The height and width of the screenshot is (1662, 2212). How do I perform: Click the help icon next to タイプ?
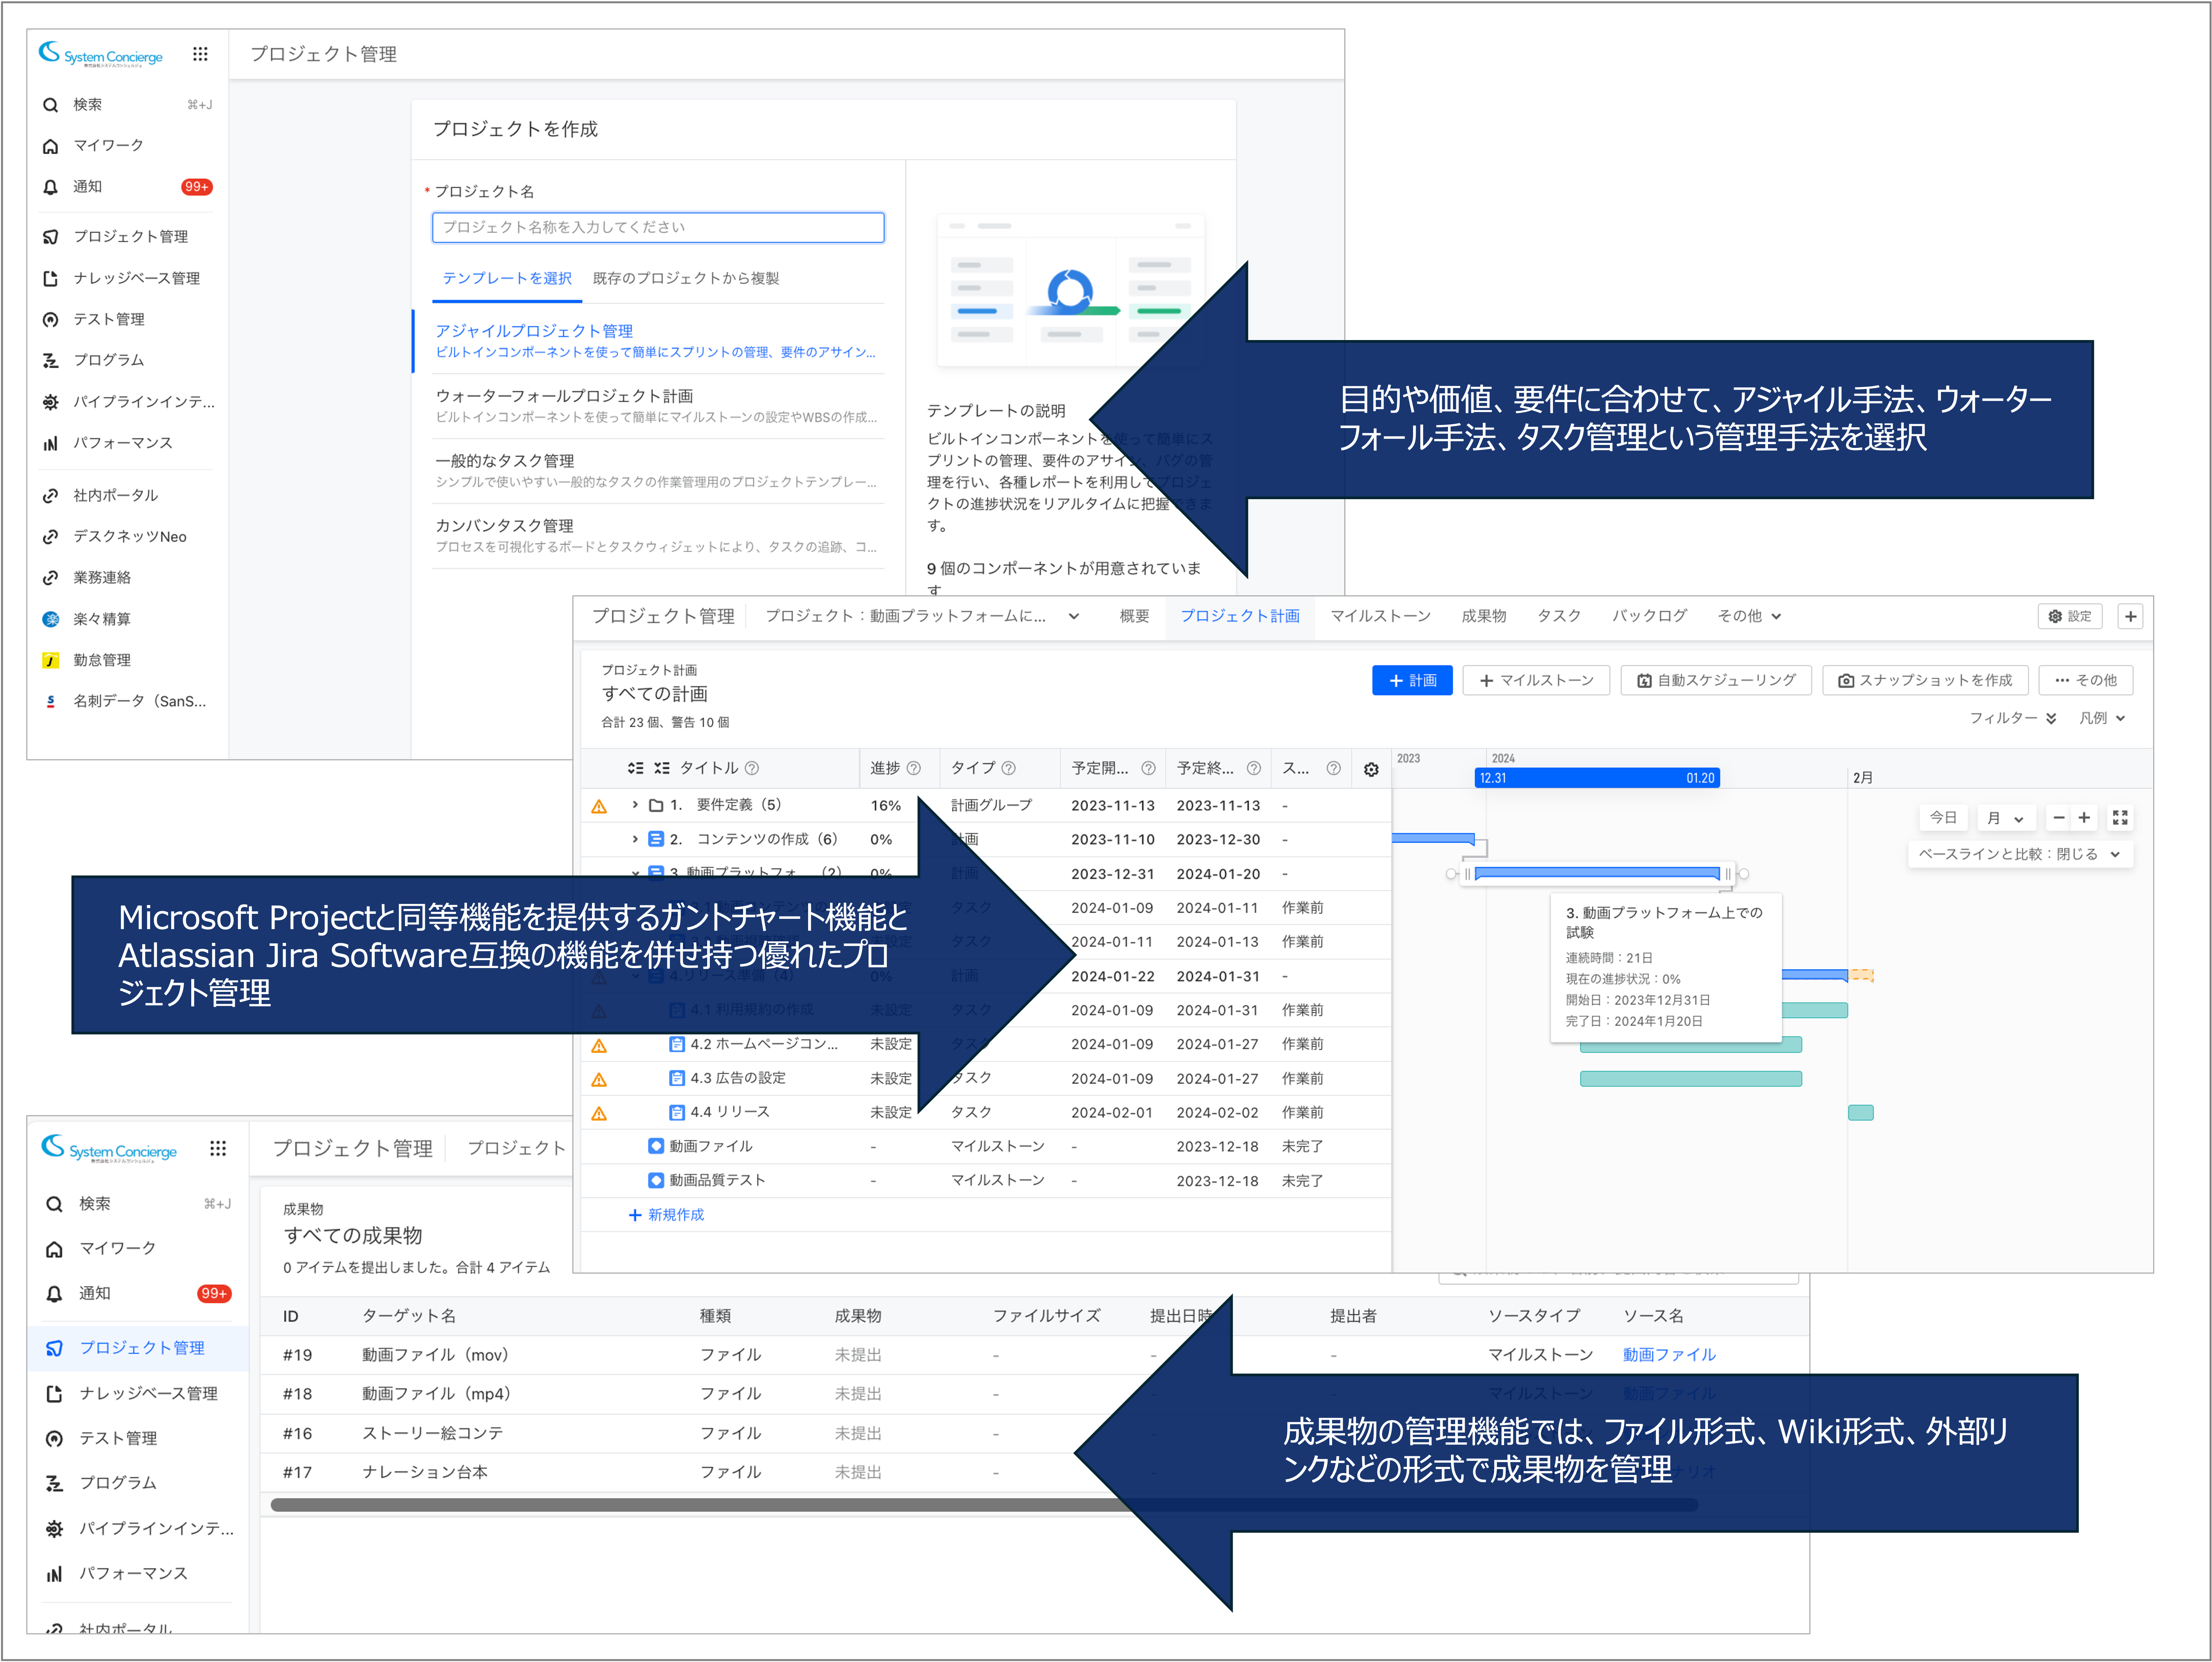tap(1008, 768)
